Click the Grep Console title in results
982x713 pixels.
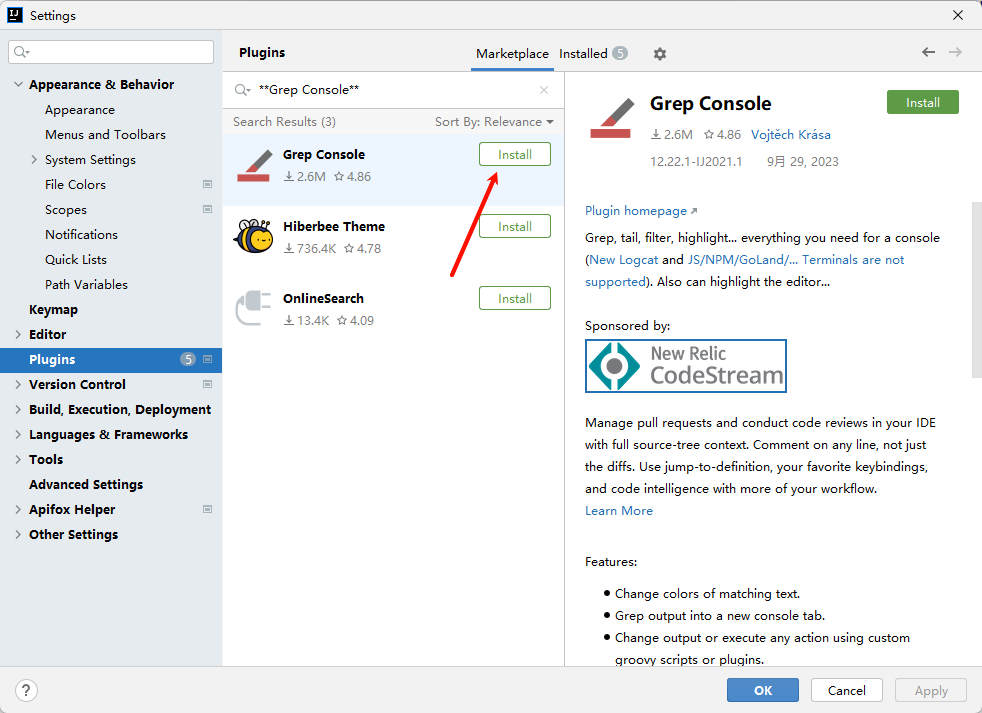click(324, 154)
